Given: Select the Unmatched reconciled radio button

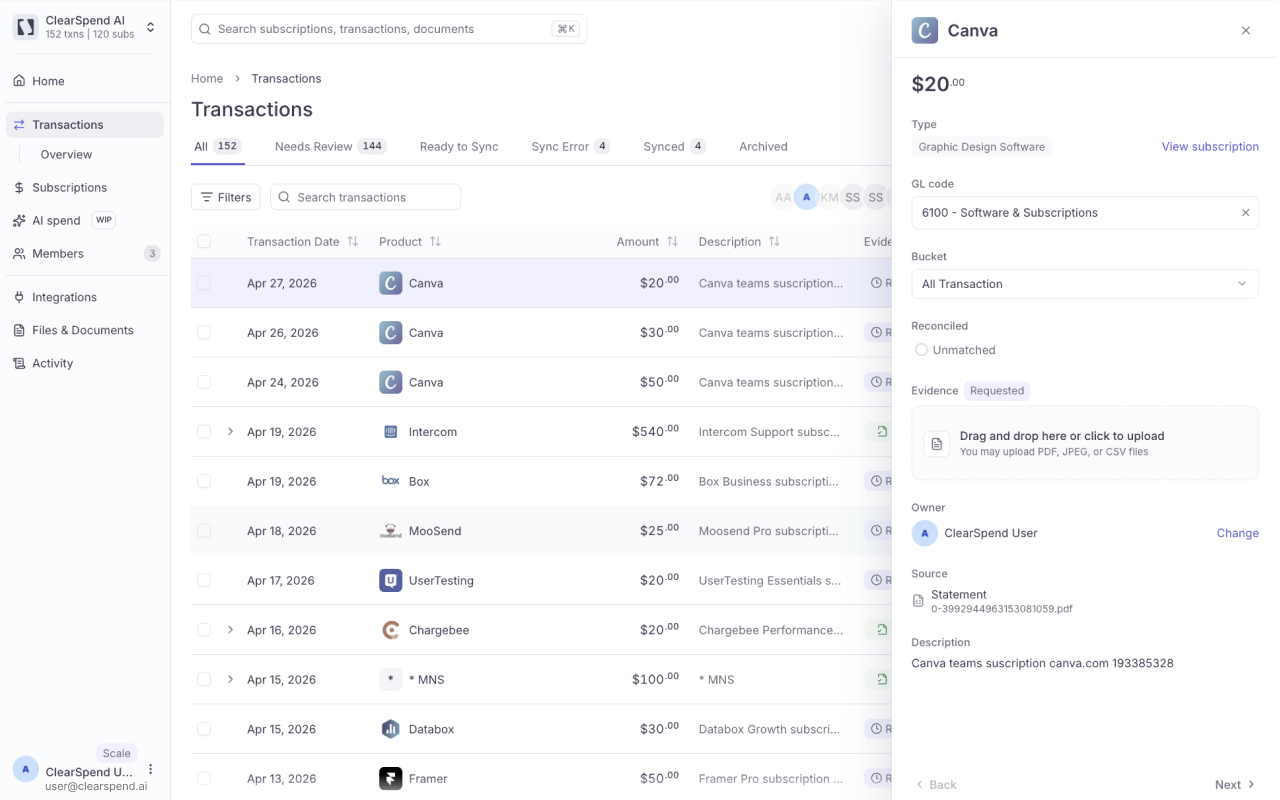Looking at the screenshot, I should [x=922, y=350].
